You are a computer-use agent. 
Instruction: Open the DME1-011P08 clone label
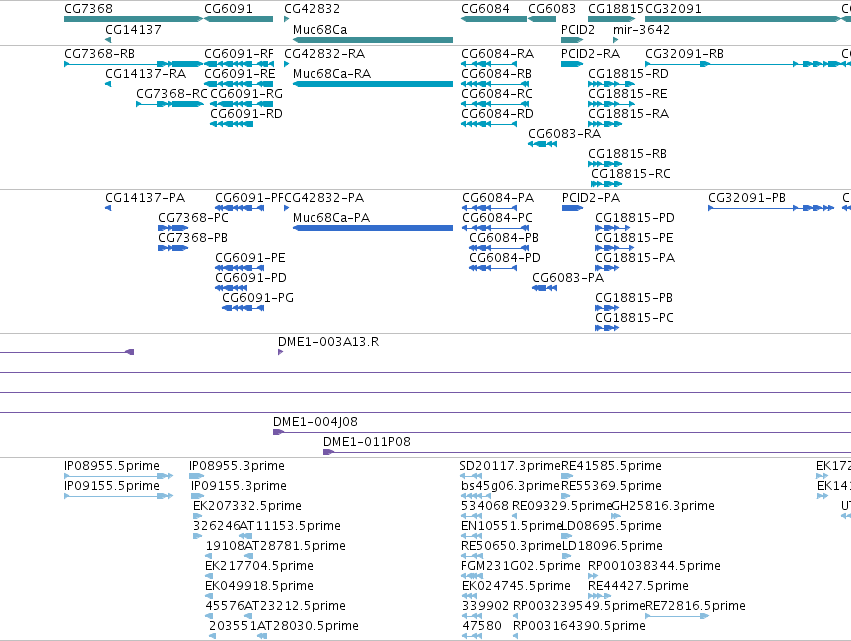tap(367, 442)
